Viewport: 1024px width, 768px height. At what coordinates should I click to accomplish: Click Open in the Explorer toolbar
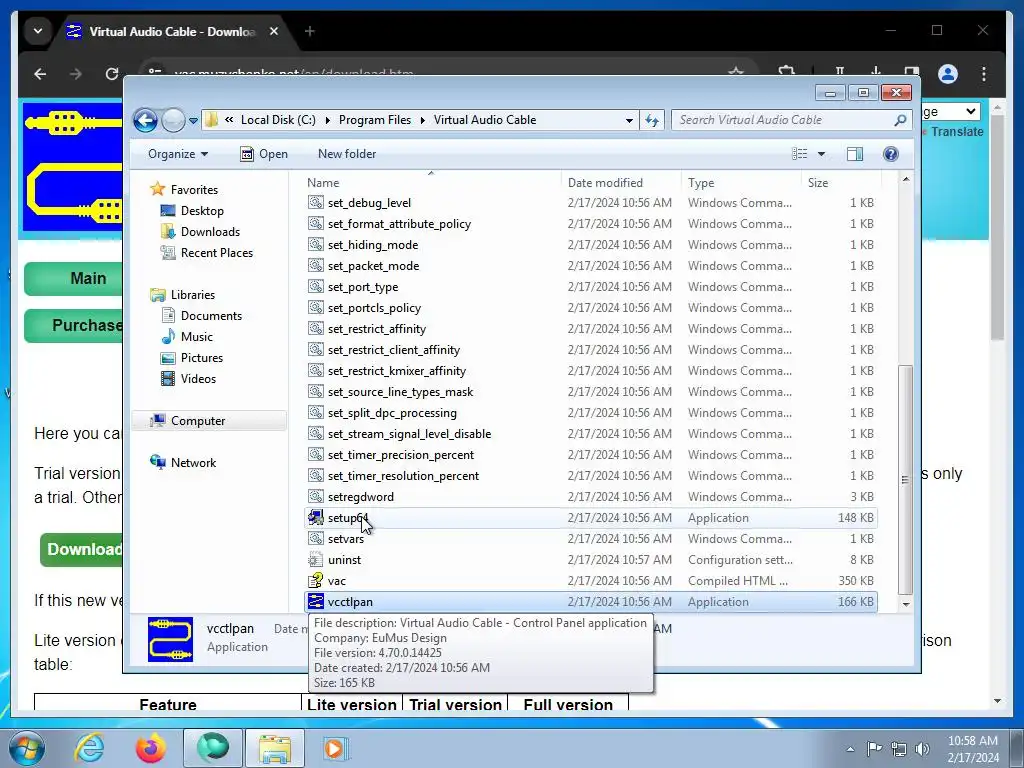click(264, 154)
